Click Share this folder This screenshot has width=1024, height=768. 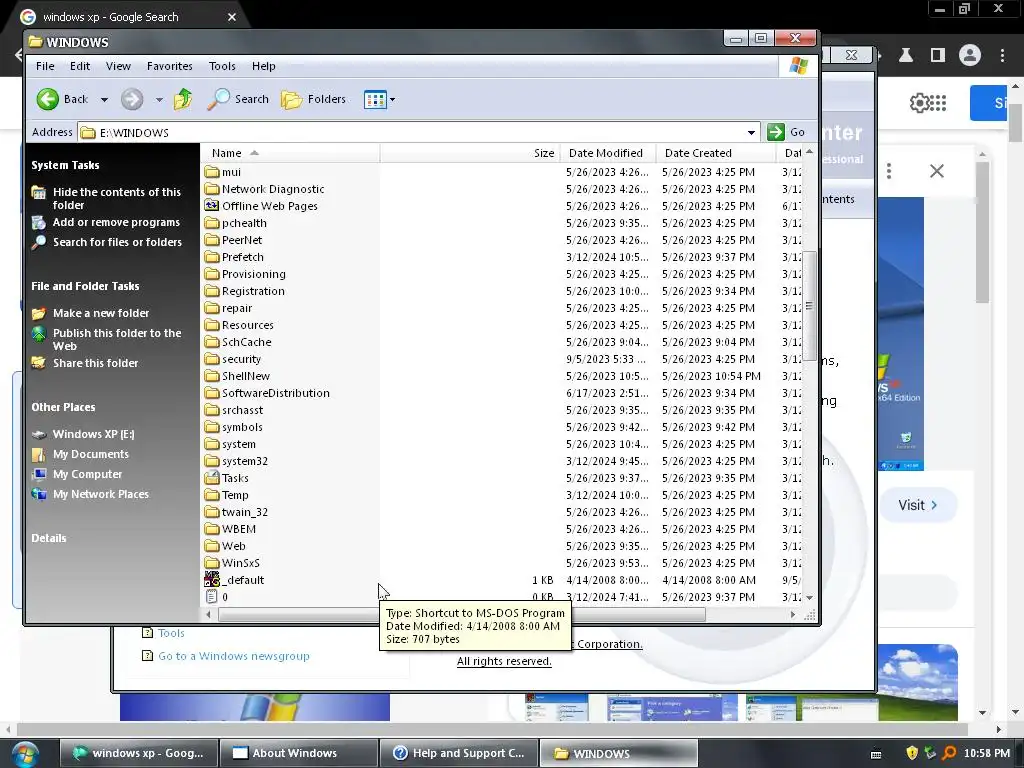(x=95, y=362)
